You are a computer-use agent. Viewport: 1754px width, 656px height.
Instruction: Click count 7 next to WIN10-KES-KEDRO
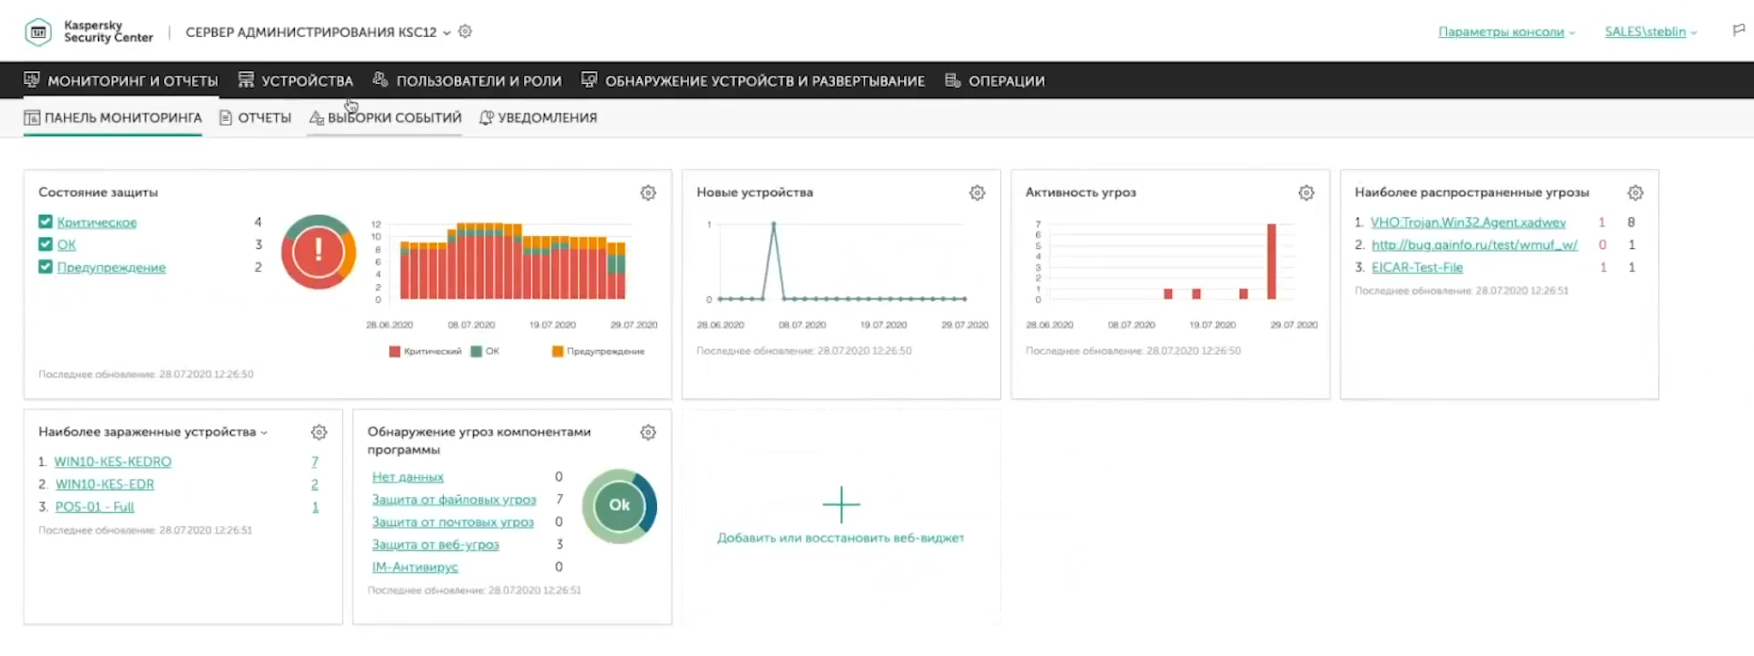(314, 462)
